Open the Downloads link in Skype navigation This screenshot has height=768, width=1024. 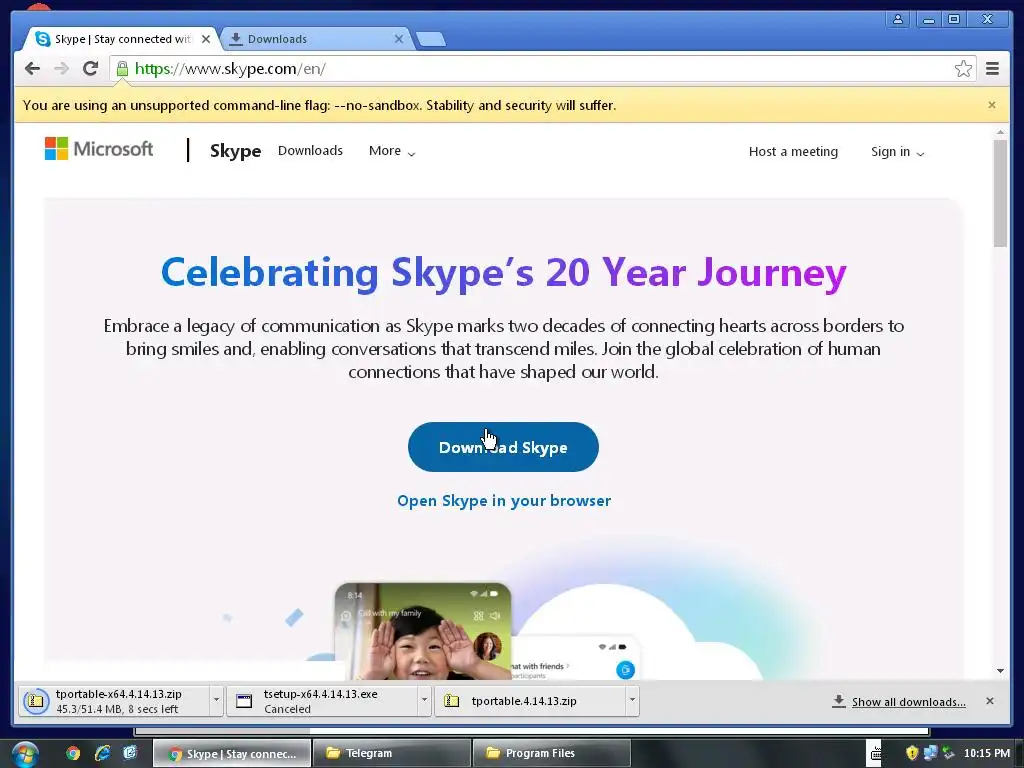pyautogui.click(x=310, y=150)
